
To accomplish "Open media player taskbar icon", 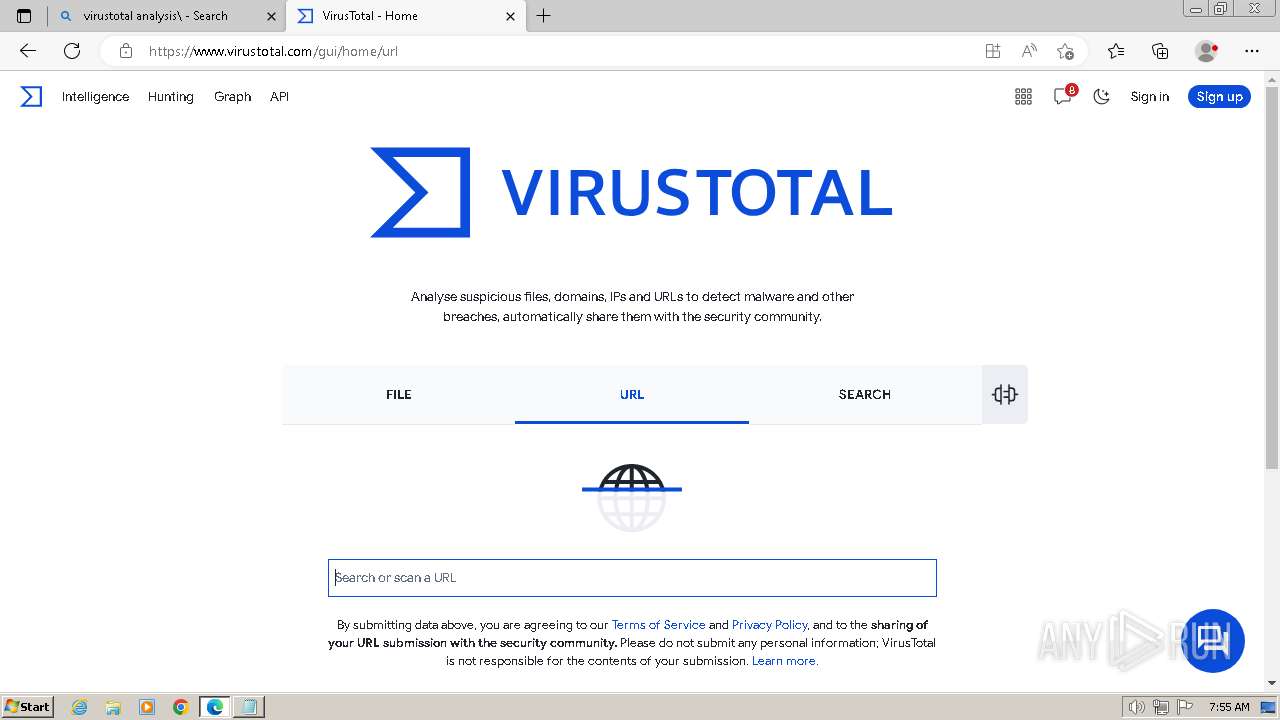I will click(147, 707).
